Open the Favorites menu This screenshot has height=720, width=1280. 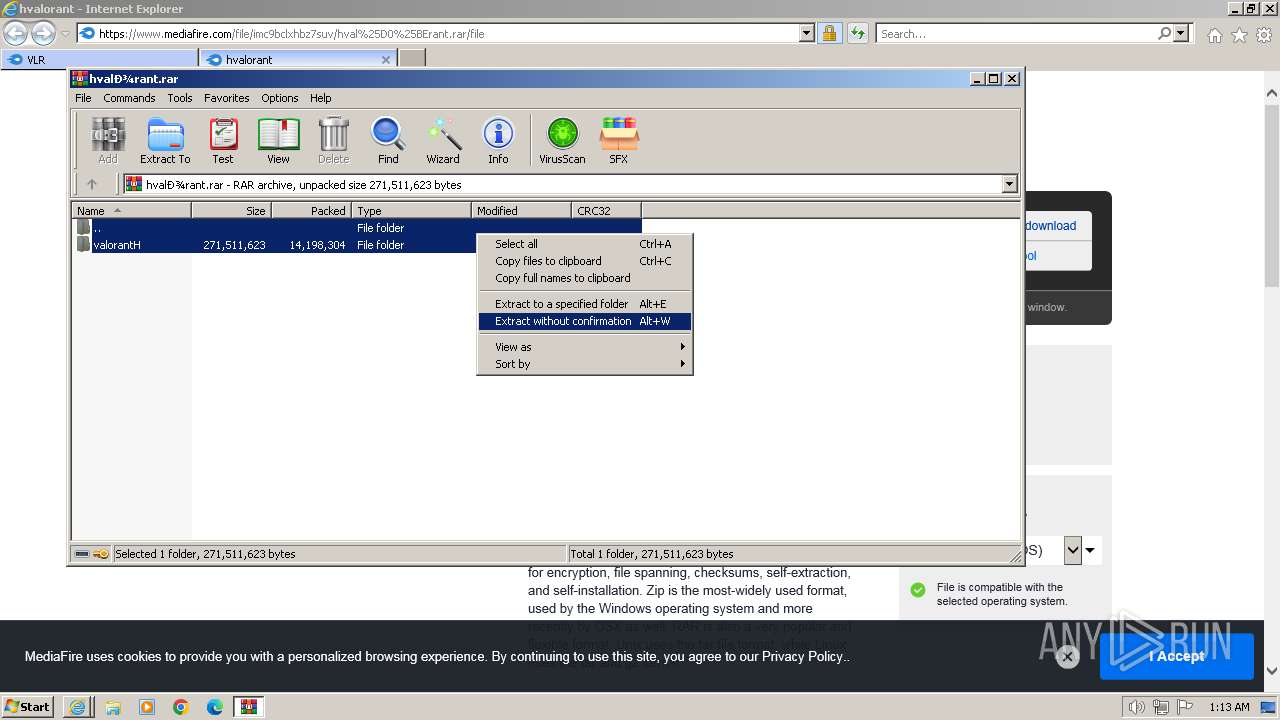(x=227, y=98)
